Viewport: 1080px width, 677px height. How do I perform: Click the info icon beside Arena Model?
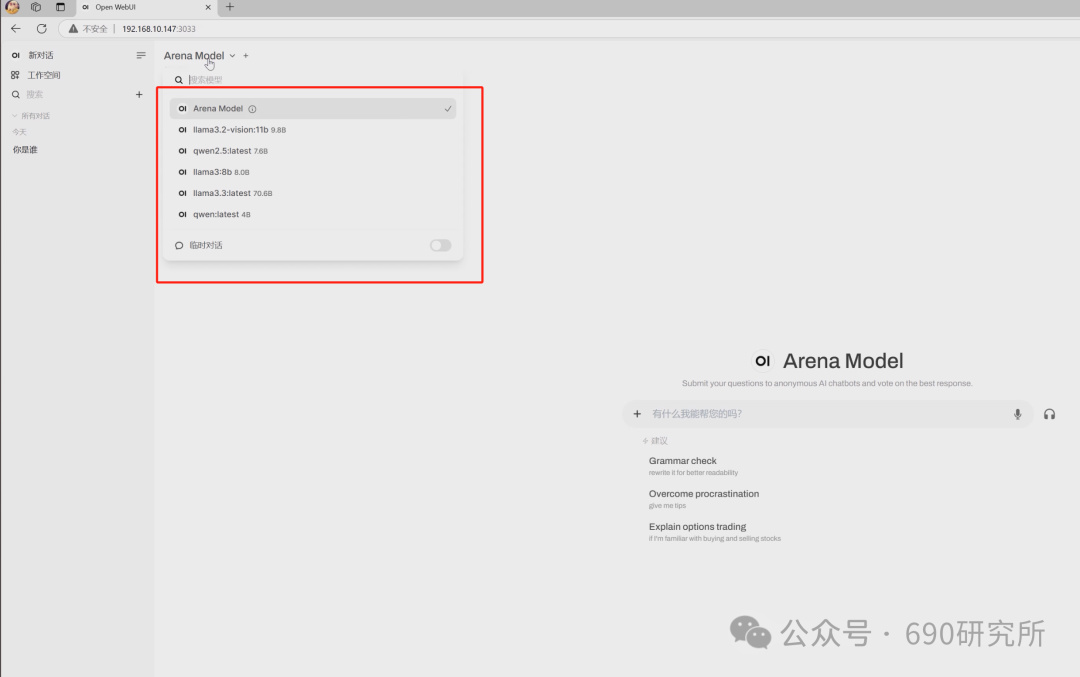point(252,109)
